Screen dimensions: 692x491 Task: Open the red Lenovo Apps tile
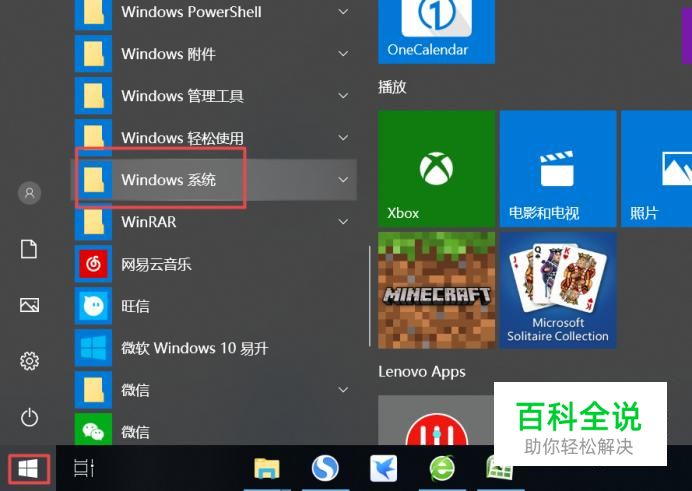coord(436,420)
